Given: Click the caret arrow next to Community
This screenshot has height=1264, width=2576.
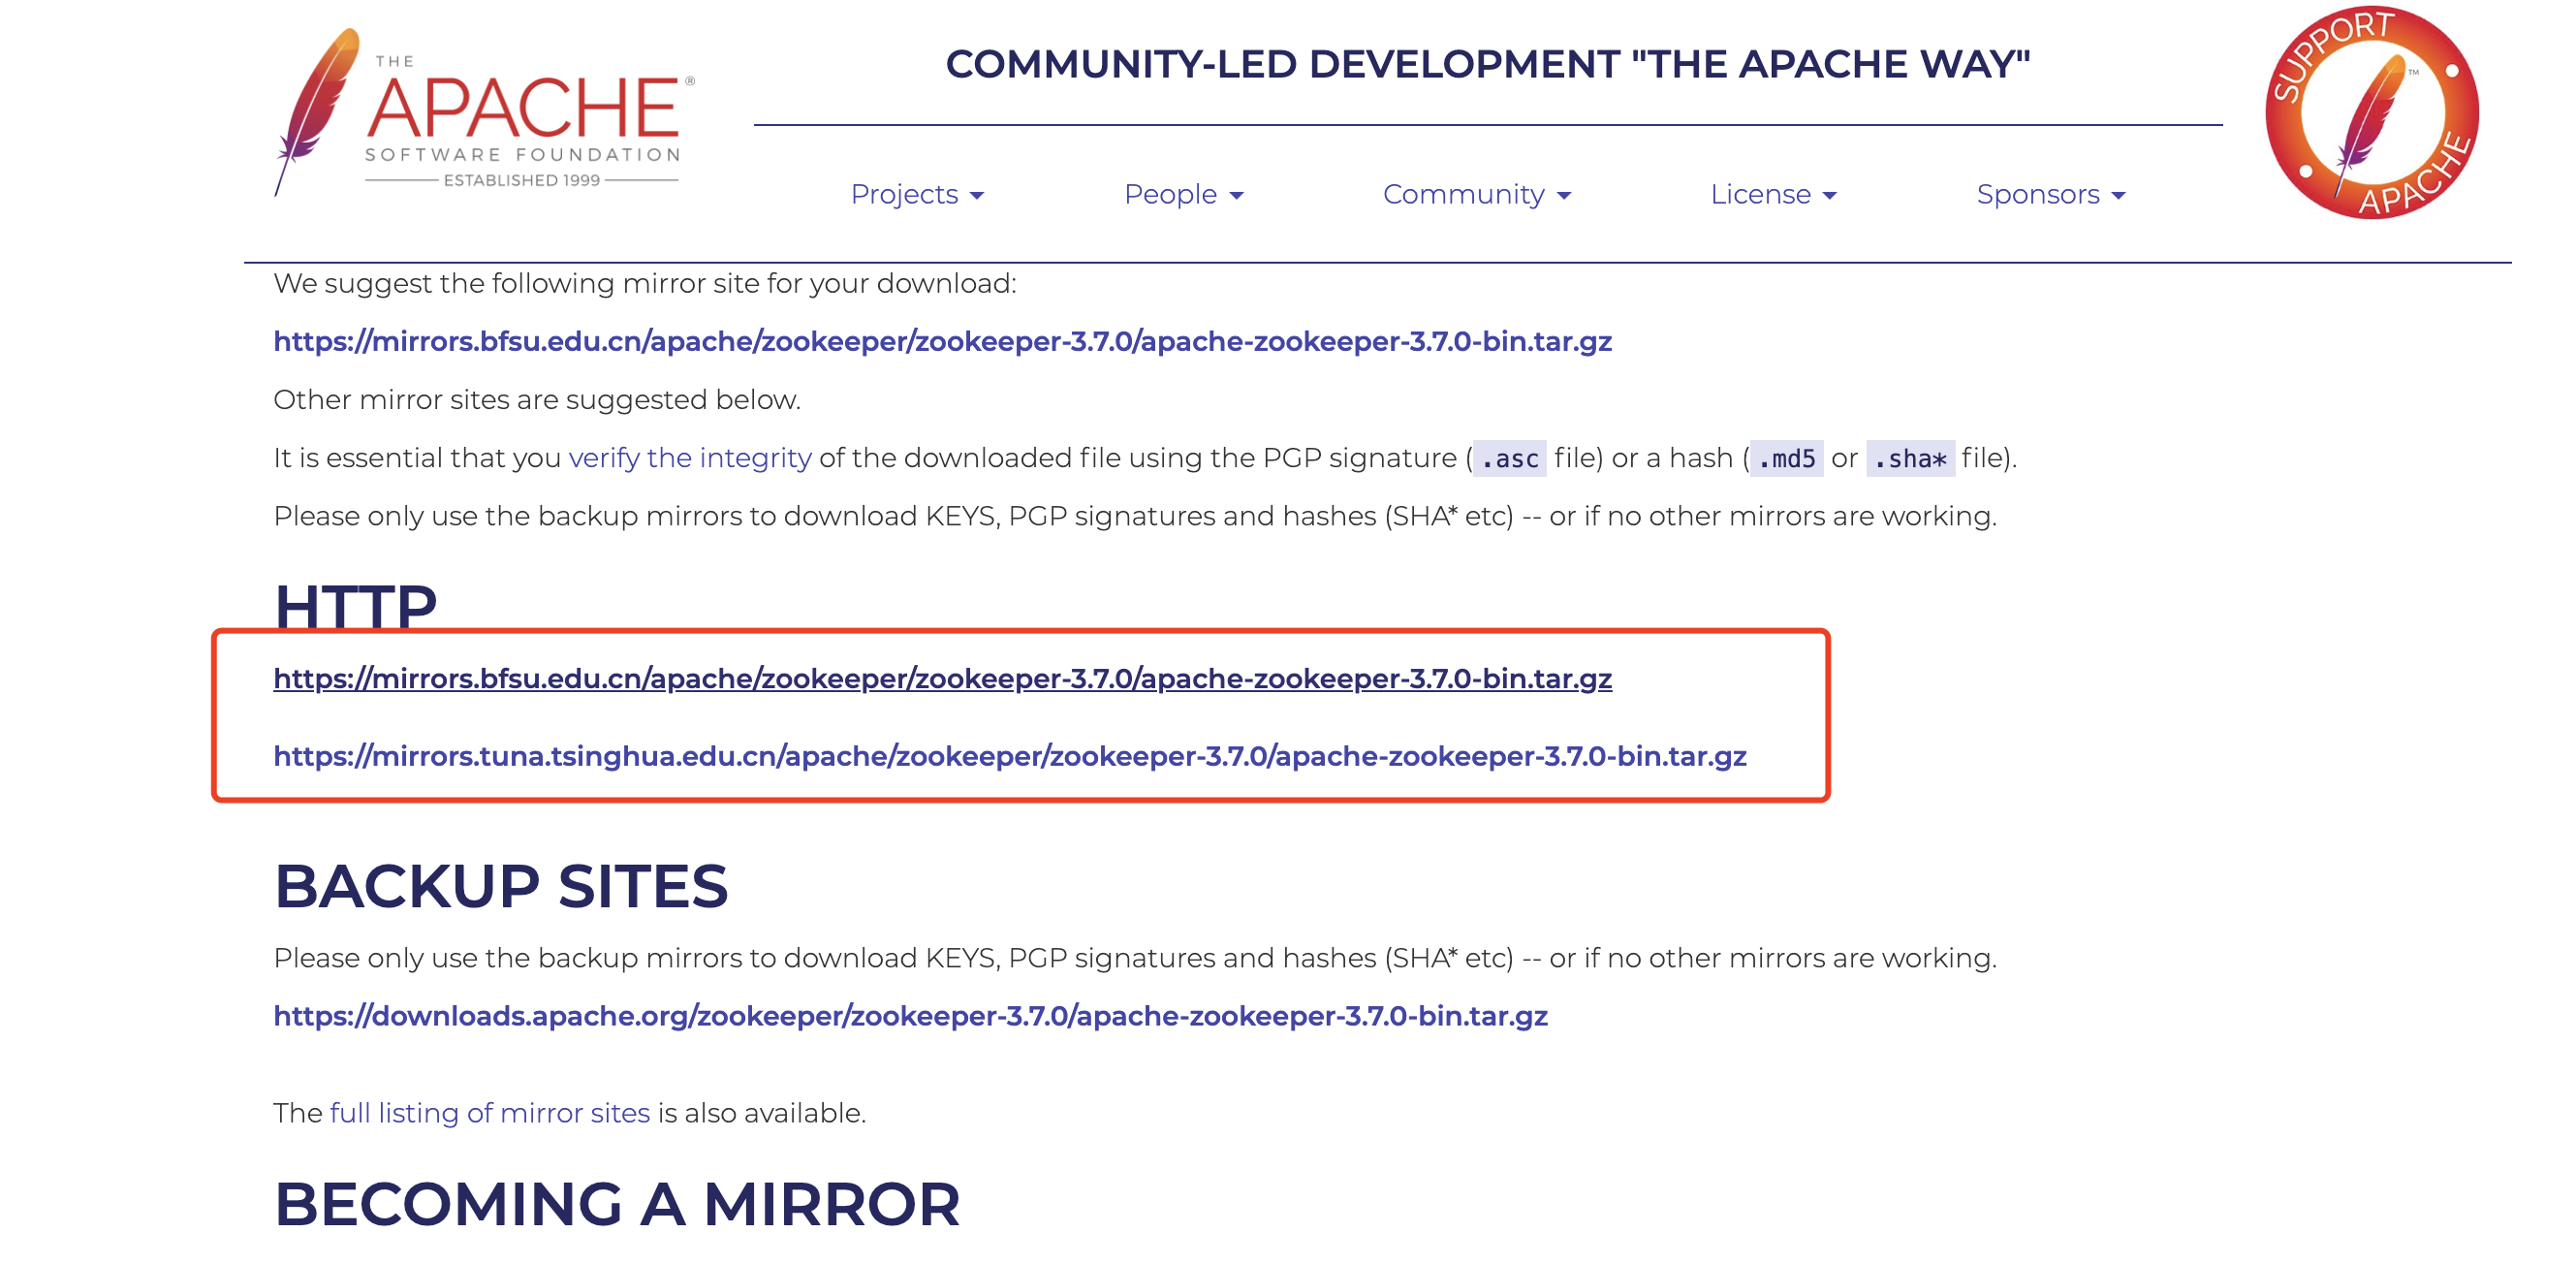Looking at the screenshot, I should point(1565,196).
